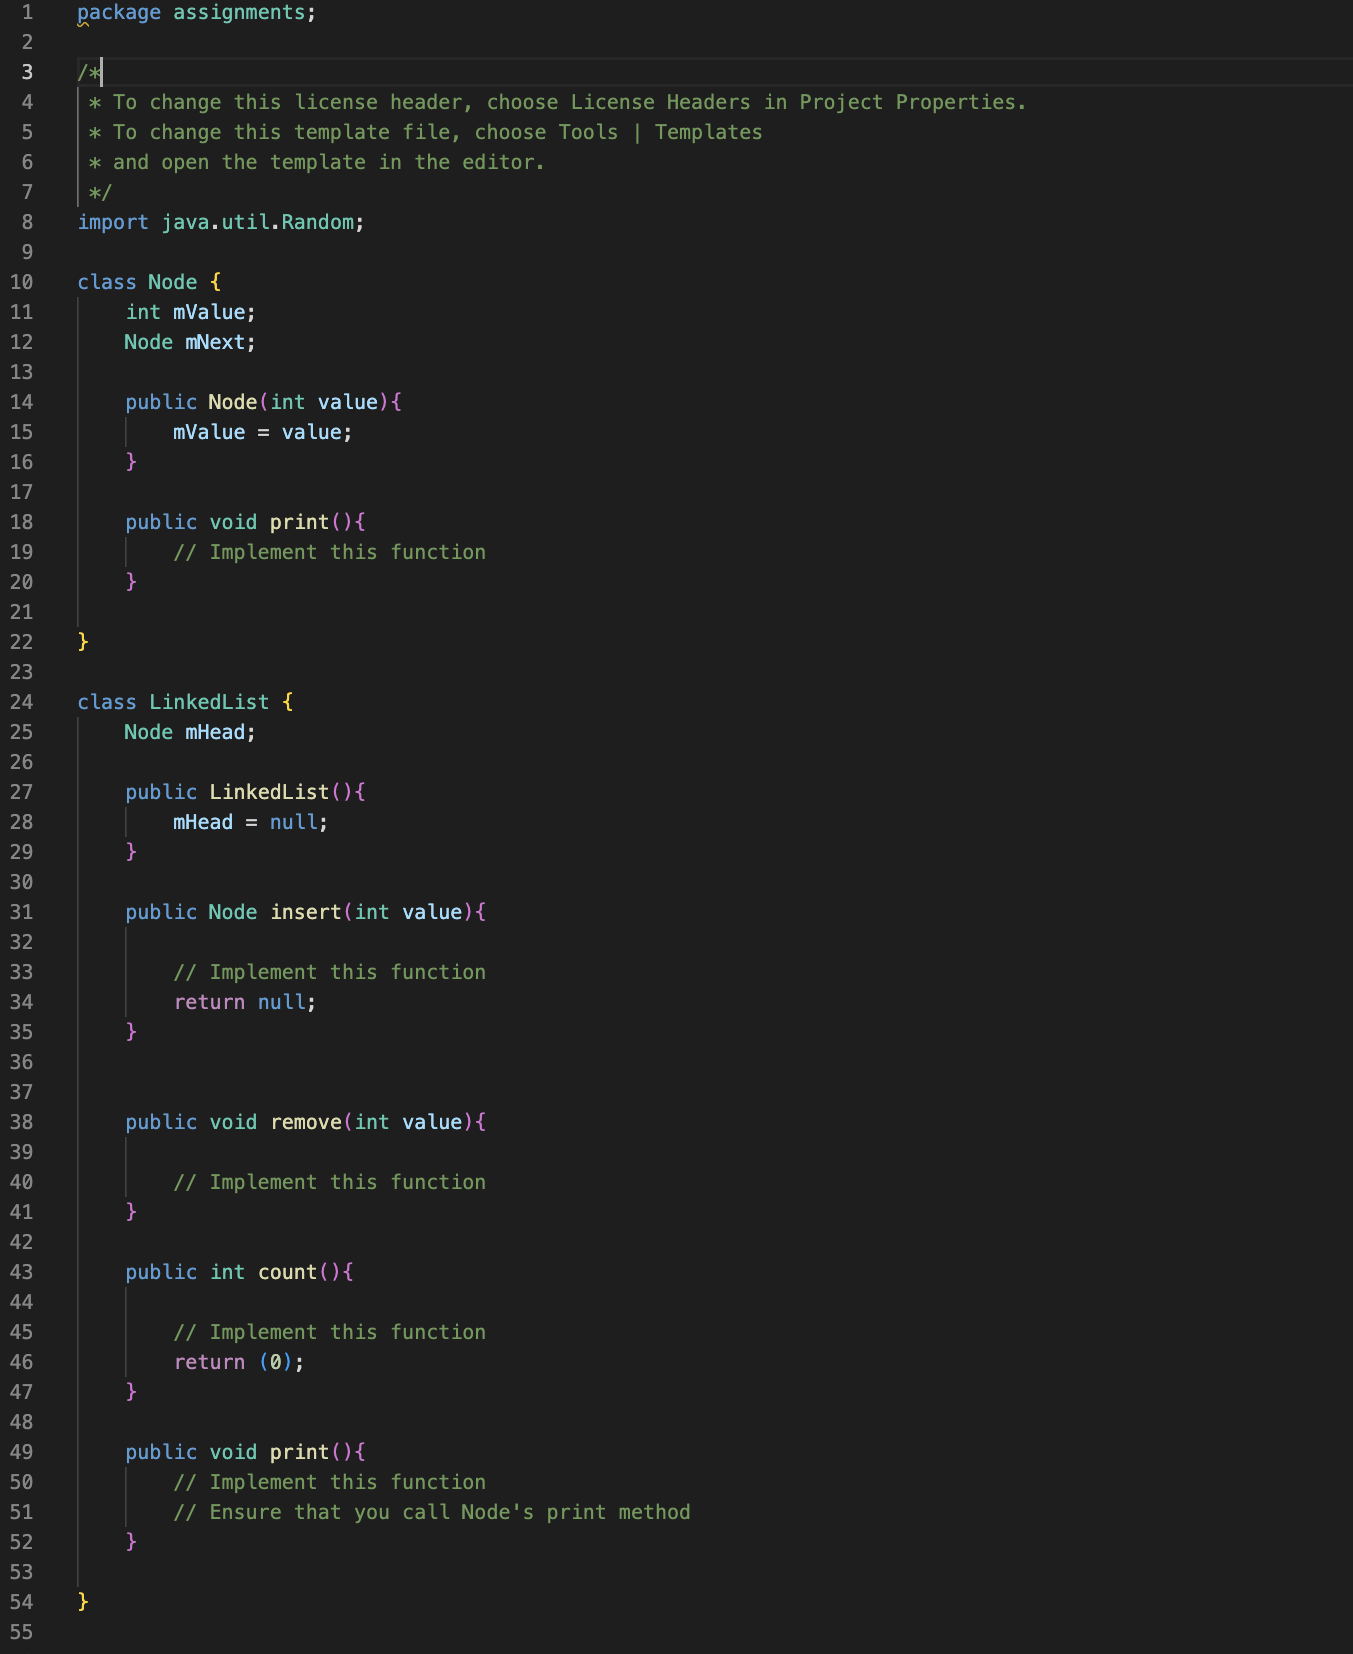1353x1654 pixels.
Task: Click the 'LinkedList' class name on line 24
Action: [209, 702]
